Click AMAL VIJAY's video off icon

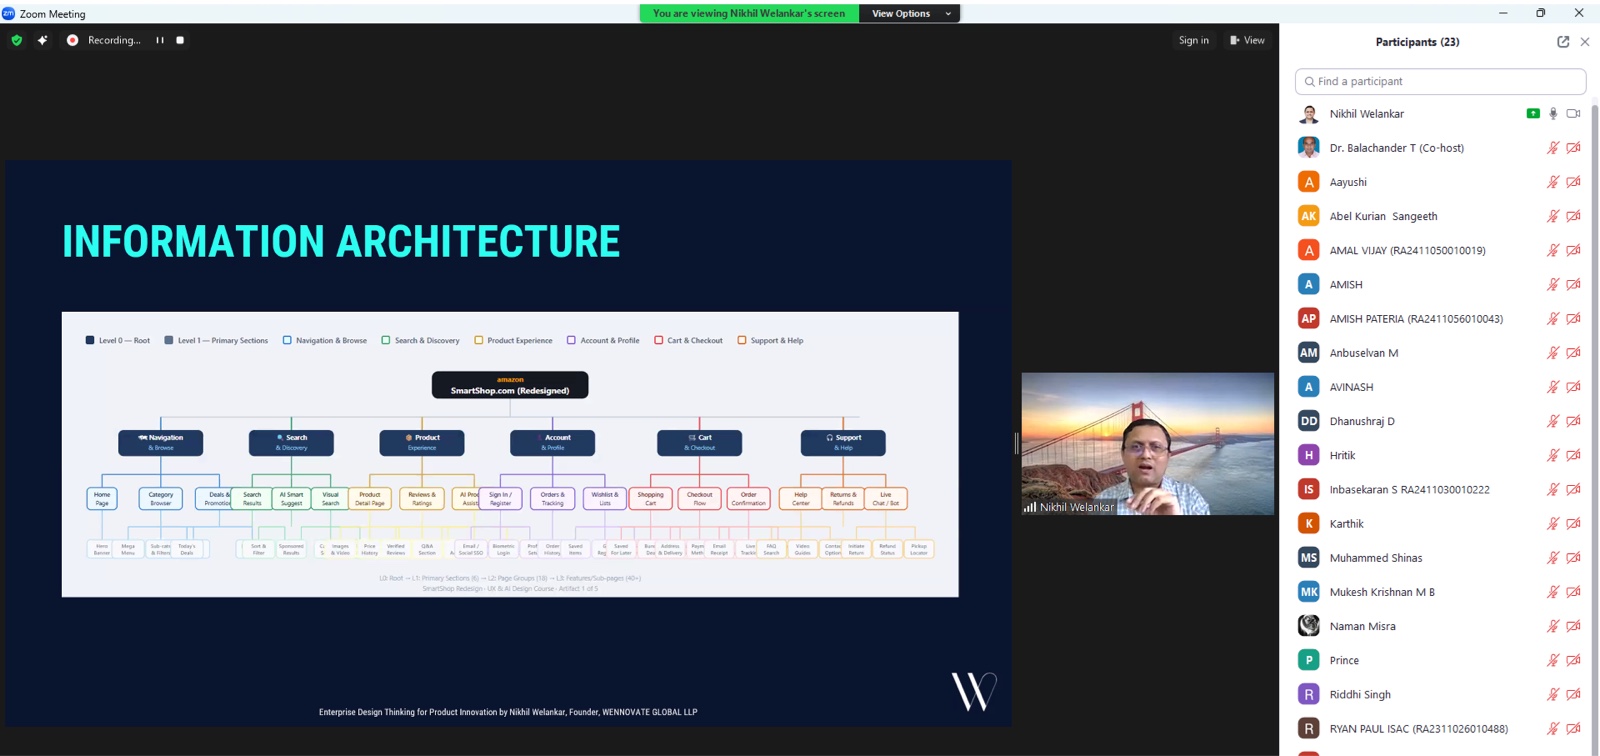1573,250
